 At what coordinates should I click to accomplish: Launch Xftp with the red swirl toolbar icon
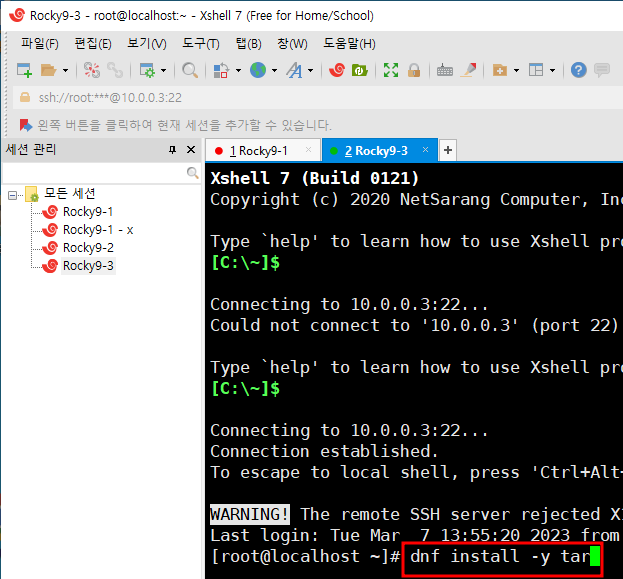pyautogui.click(x=337, y=70)
